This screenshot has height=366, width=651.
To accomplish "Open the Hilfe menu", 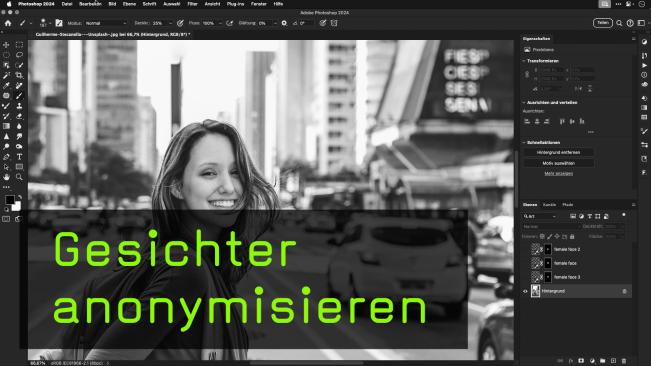I will tap(278, 4).
